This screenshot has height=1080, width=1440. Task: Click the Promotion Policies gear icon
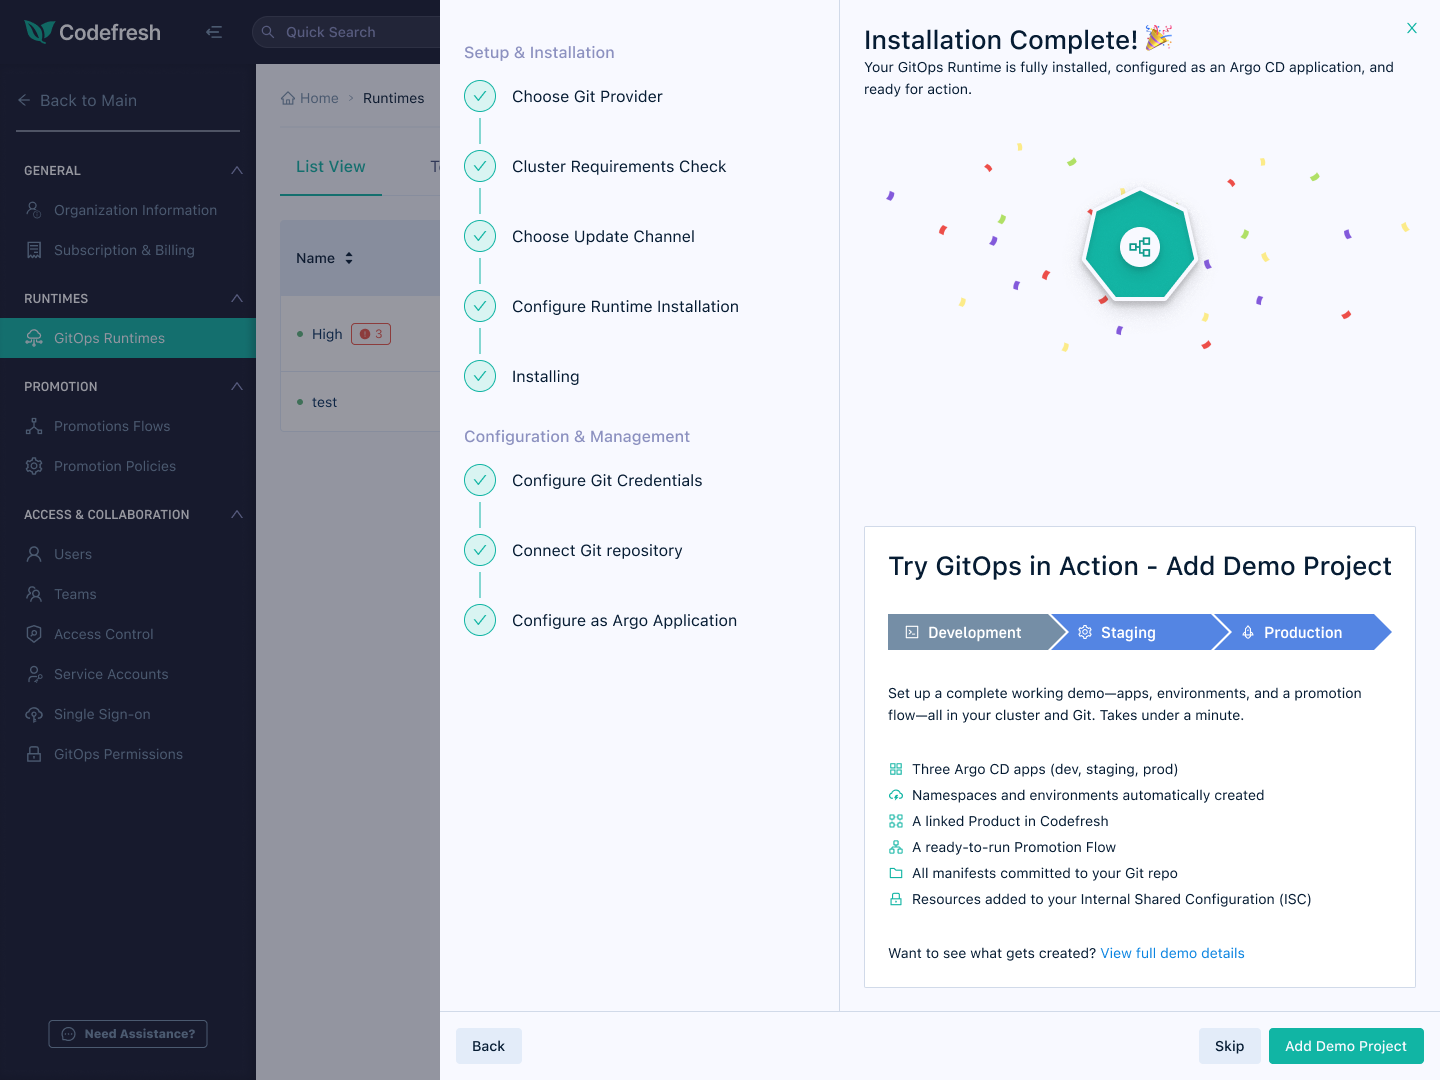click(34, 466)
